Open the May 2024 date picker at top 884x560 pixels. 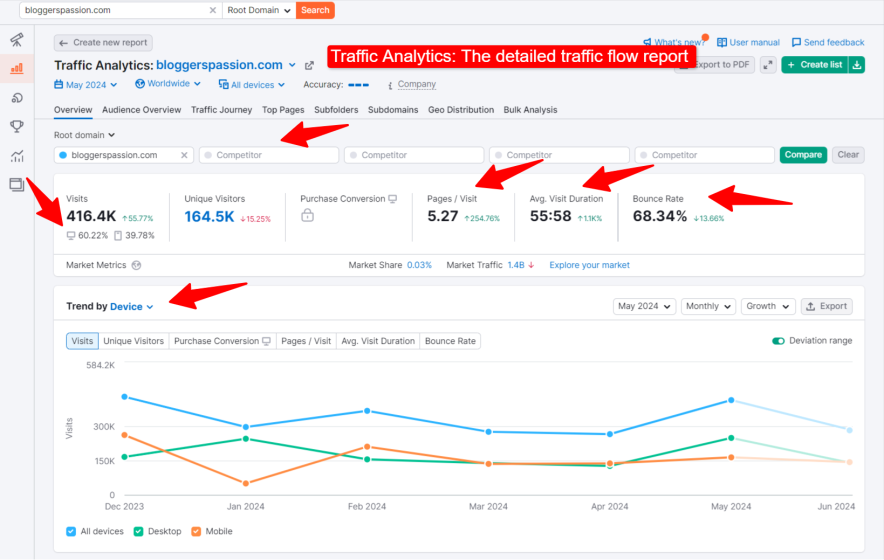(x=86, y=85)
